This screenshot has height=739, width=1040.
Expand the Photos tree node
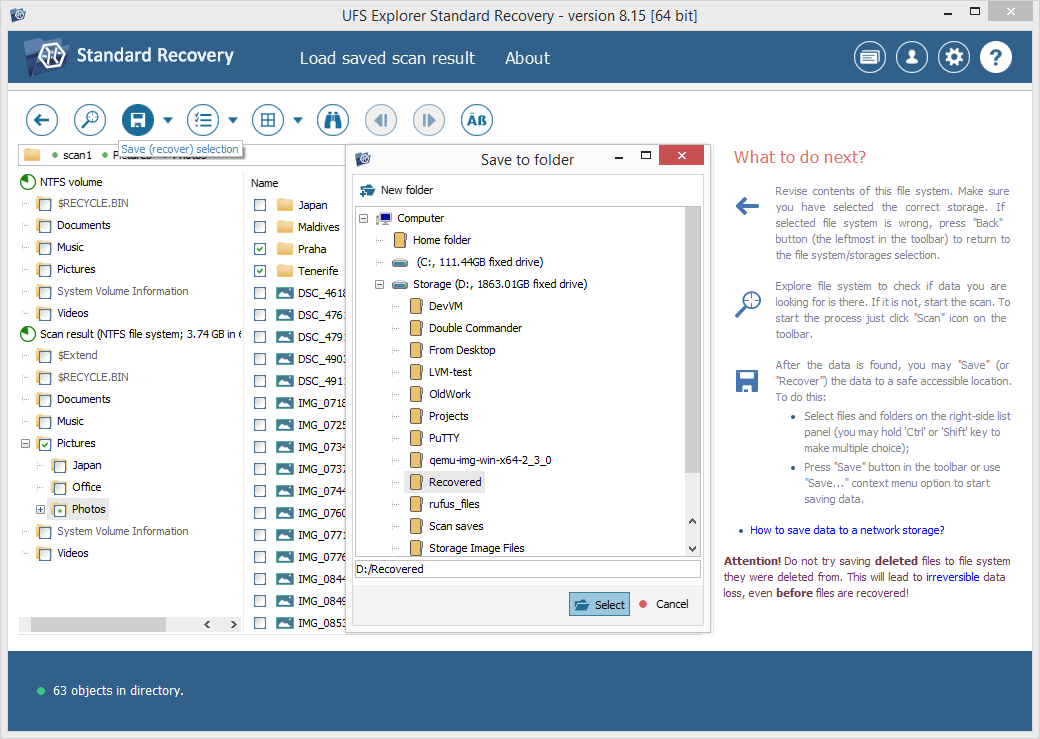(x=40, y=509)
